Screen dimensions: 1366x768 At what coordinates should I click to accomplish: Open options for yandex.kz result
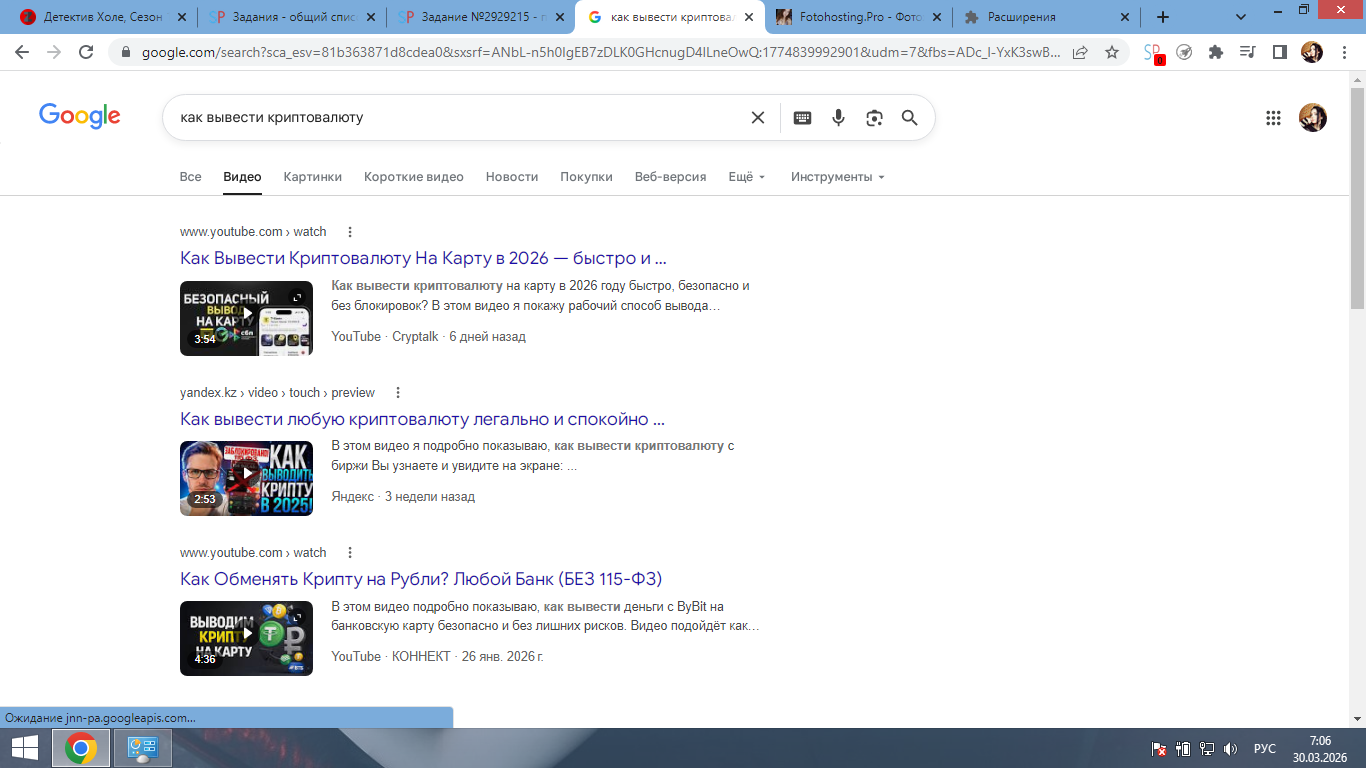pyautogui.click(x=398, y=393)
